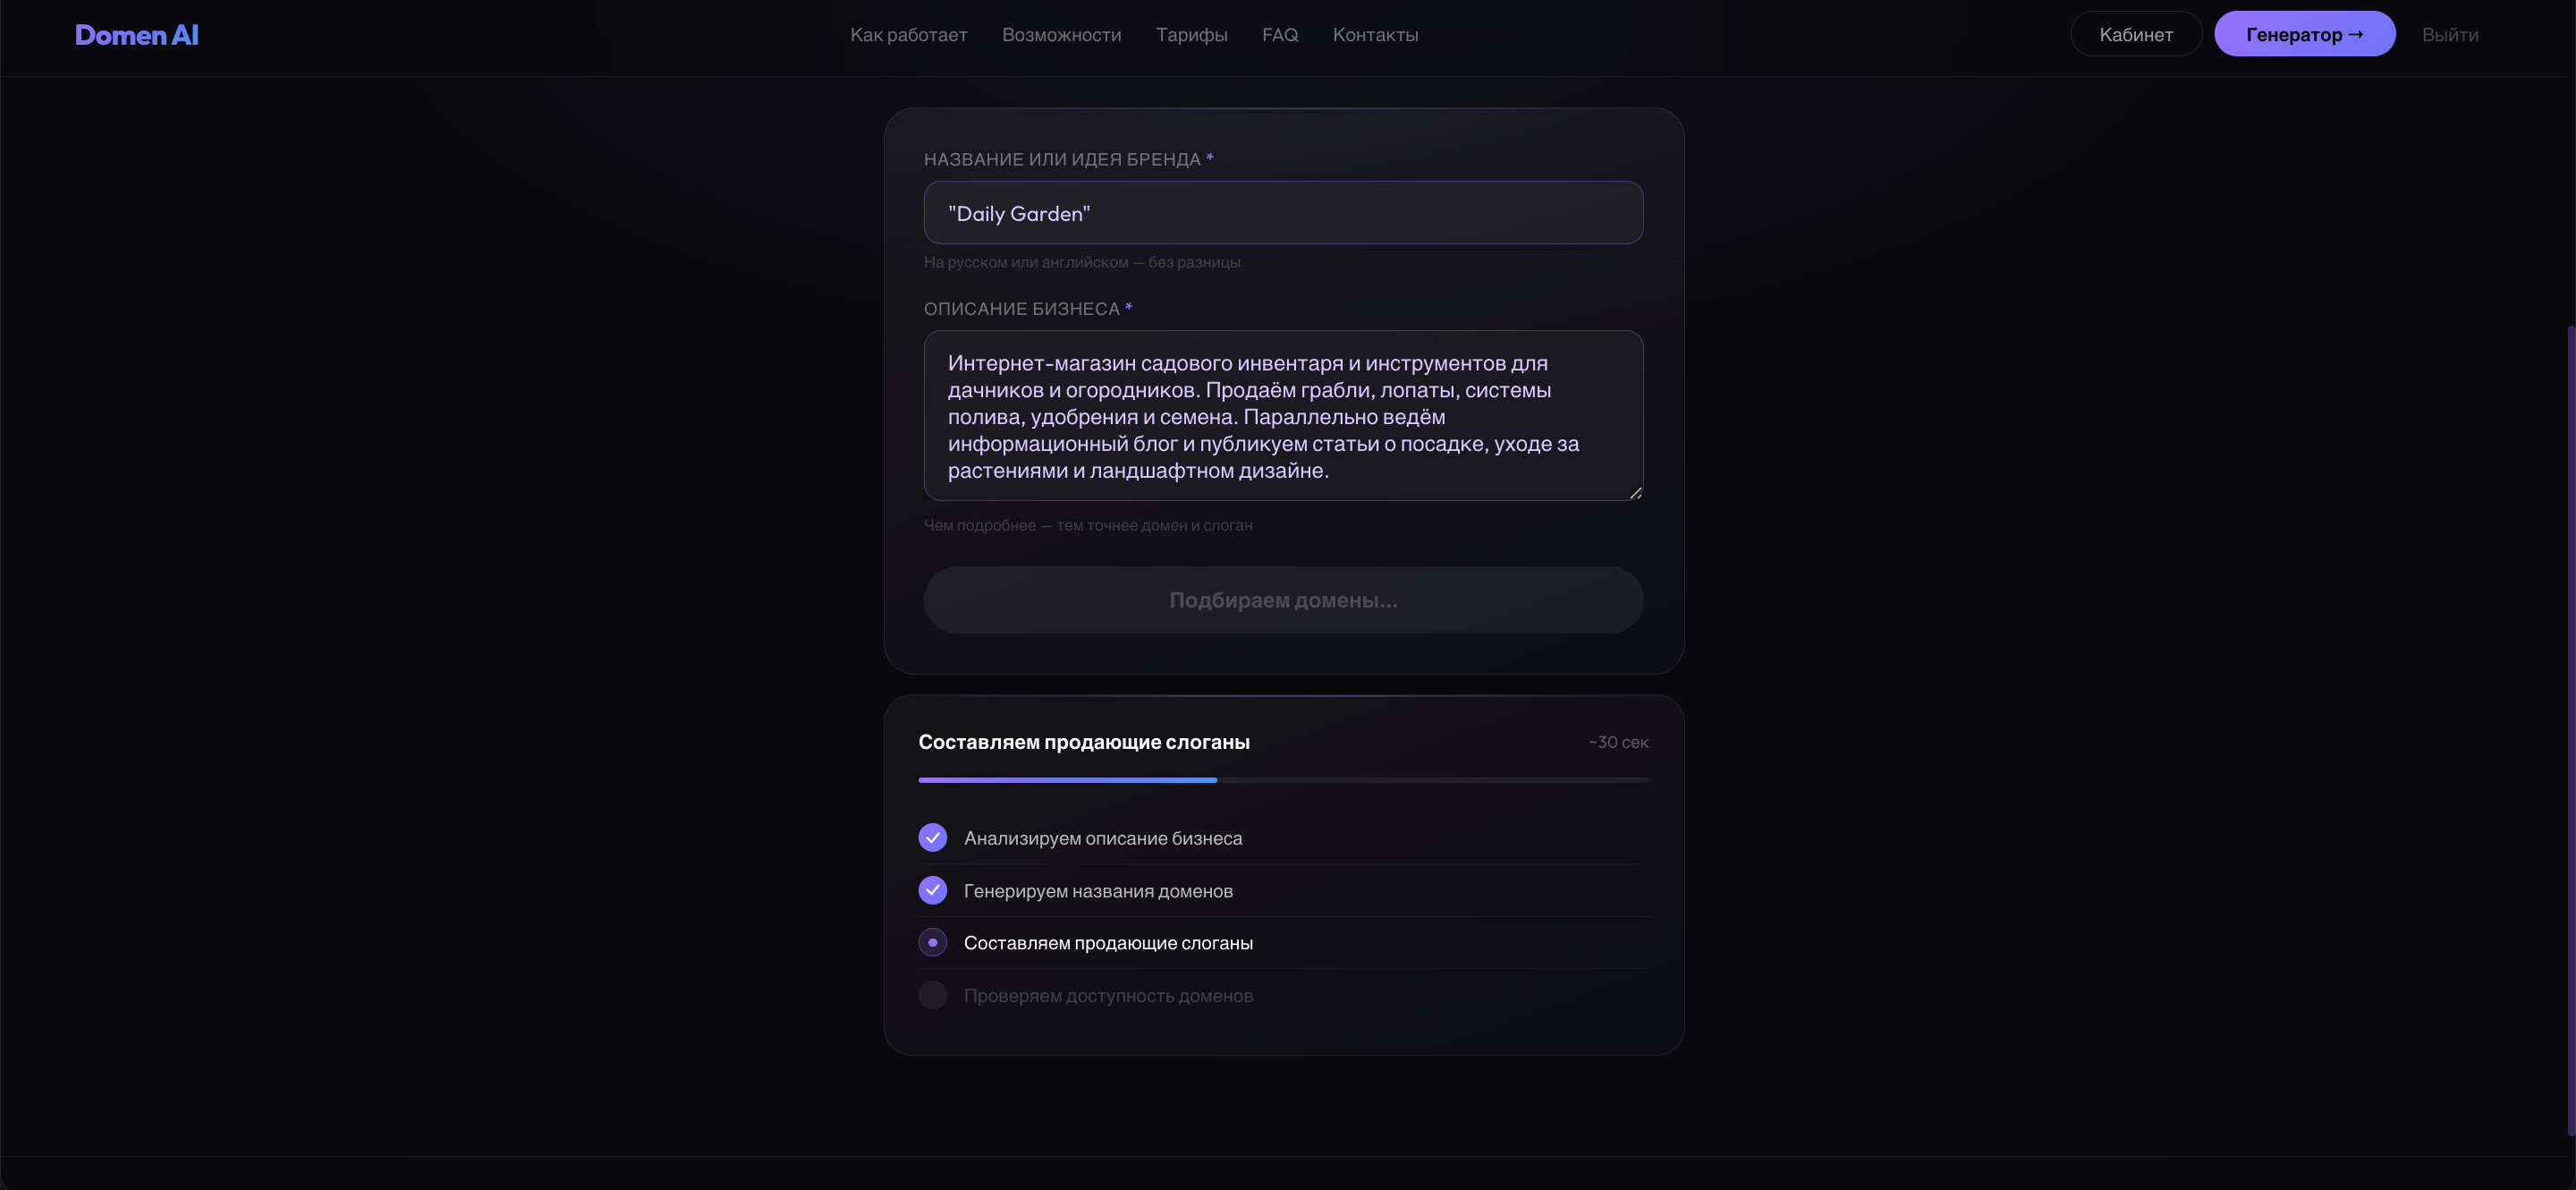Screen dimensions: 2576x1190
Task: Click pending step circle for Проверяем доступность доменов
Action: pos(932,995)
